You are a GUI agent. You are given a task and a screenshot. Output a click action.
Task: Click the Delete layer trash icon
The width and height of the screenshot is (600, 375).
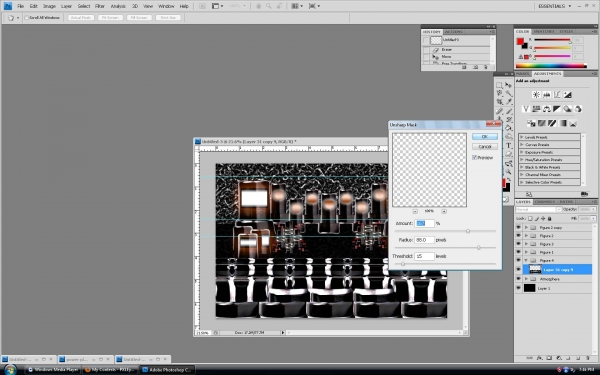click(588, 358)
